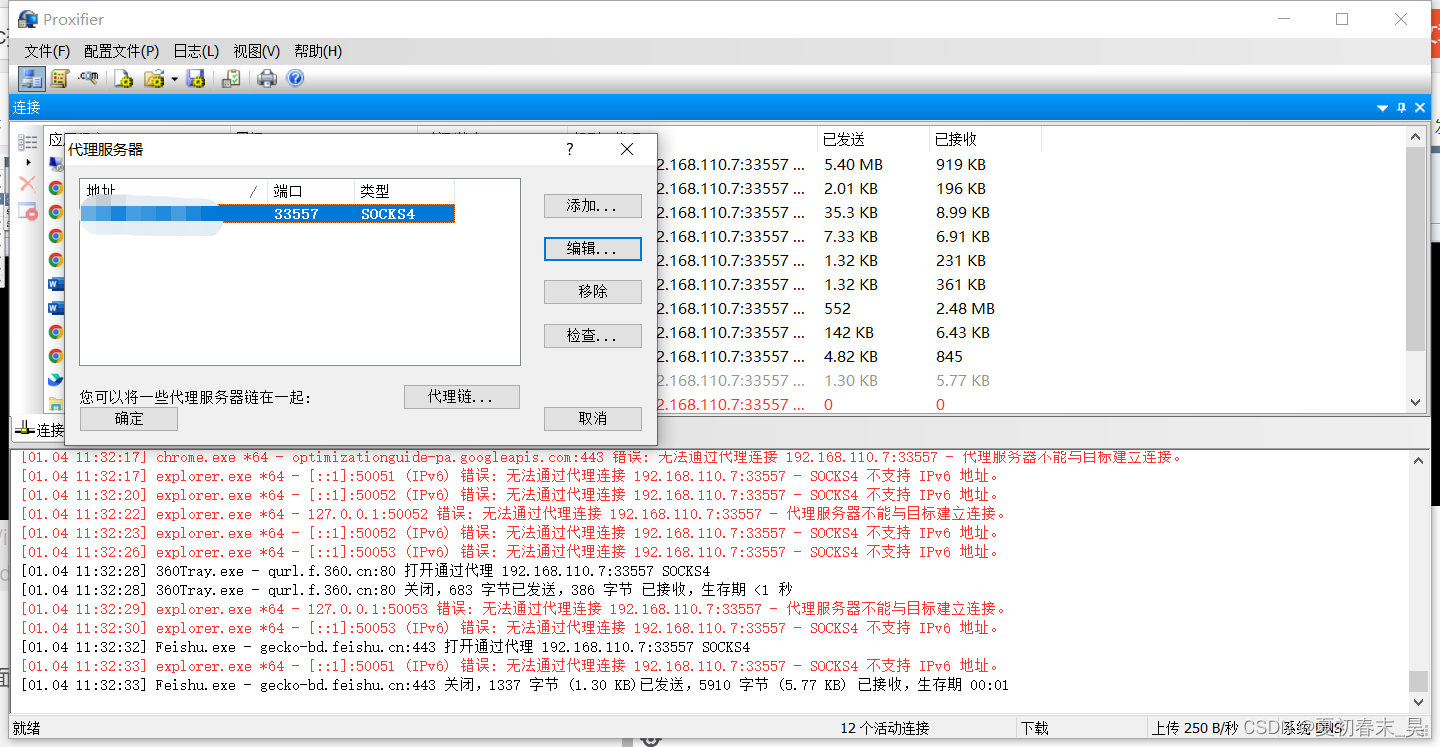
Task: Open the 视图(V) menu
Action: pyautogui.click(x=256, y=51)
